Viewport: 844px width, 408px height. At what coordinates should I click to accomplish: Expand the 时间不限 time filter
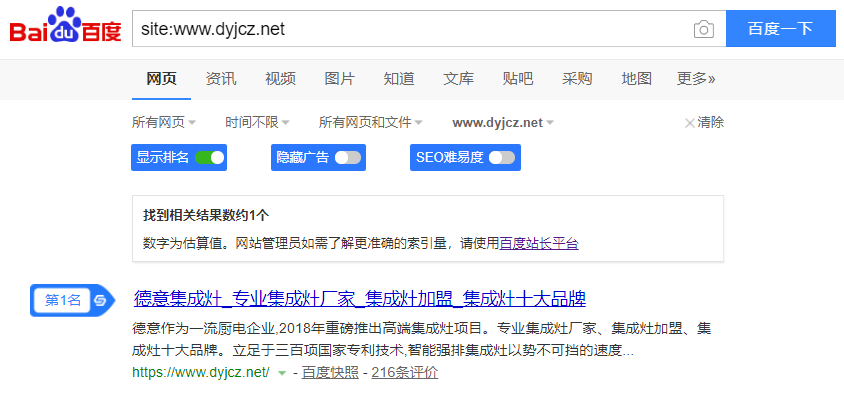(257, 123)
